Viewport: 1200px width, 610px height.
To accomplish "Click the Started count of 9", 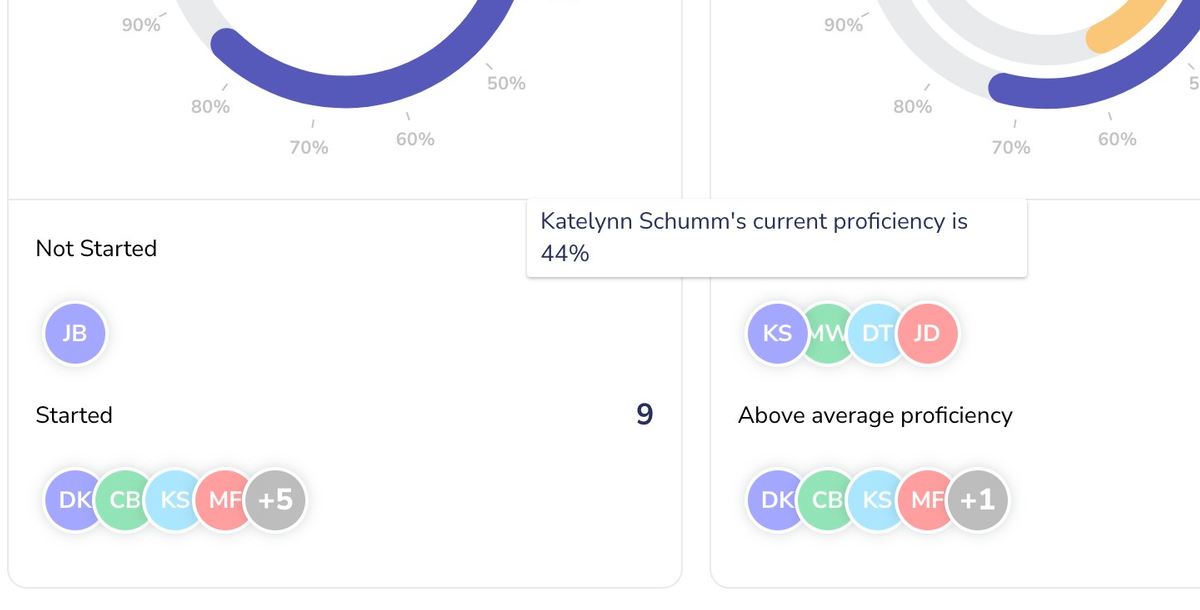I will pos(645,414).
